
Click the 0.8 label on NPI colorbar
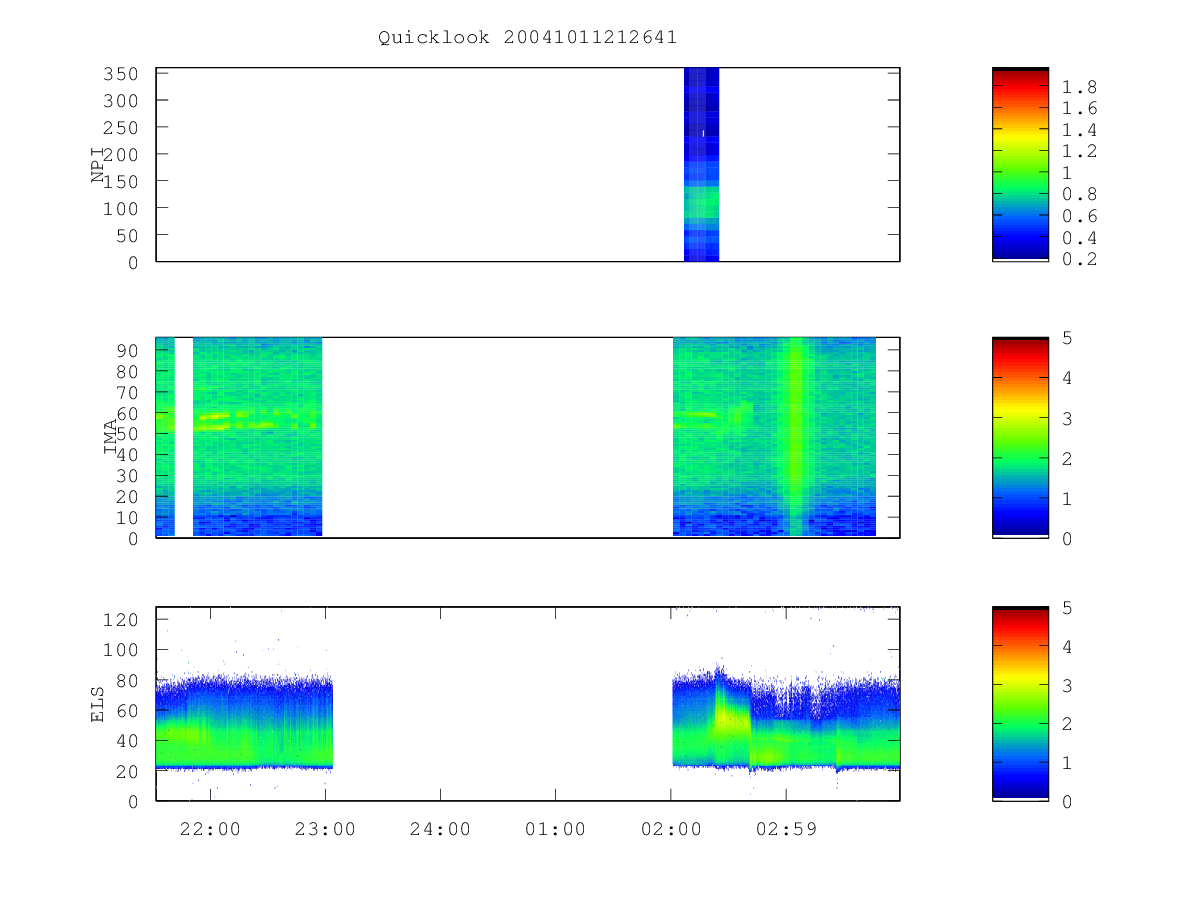coord(1079,195)
